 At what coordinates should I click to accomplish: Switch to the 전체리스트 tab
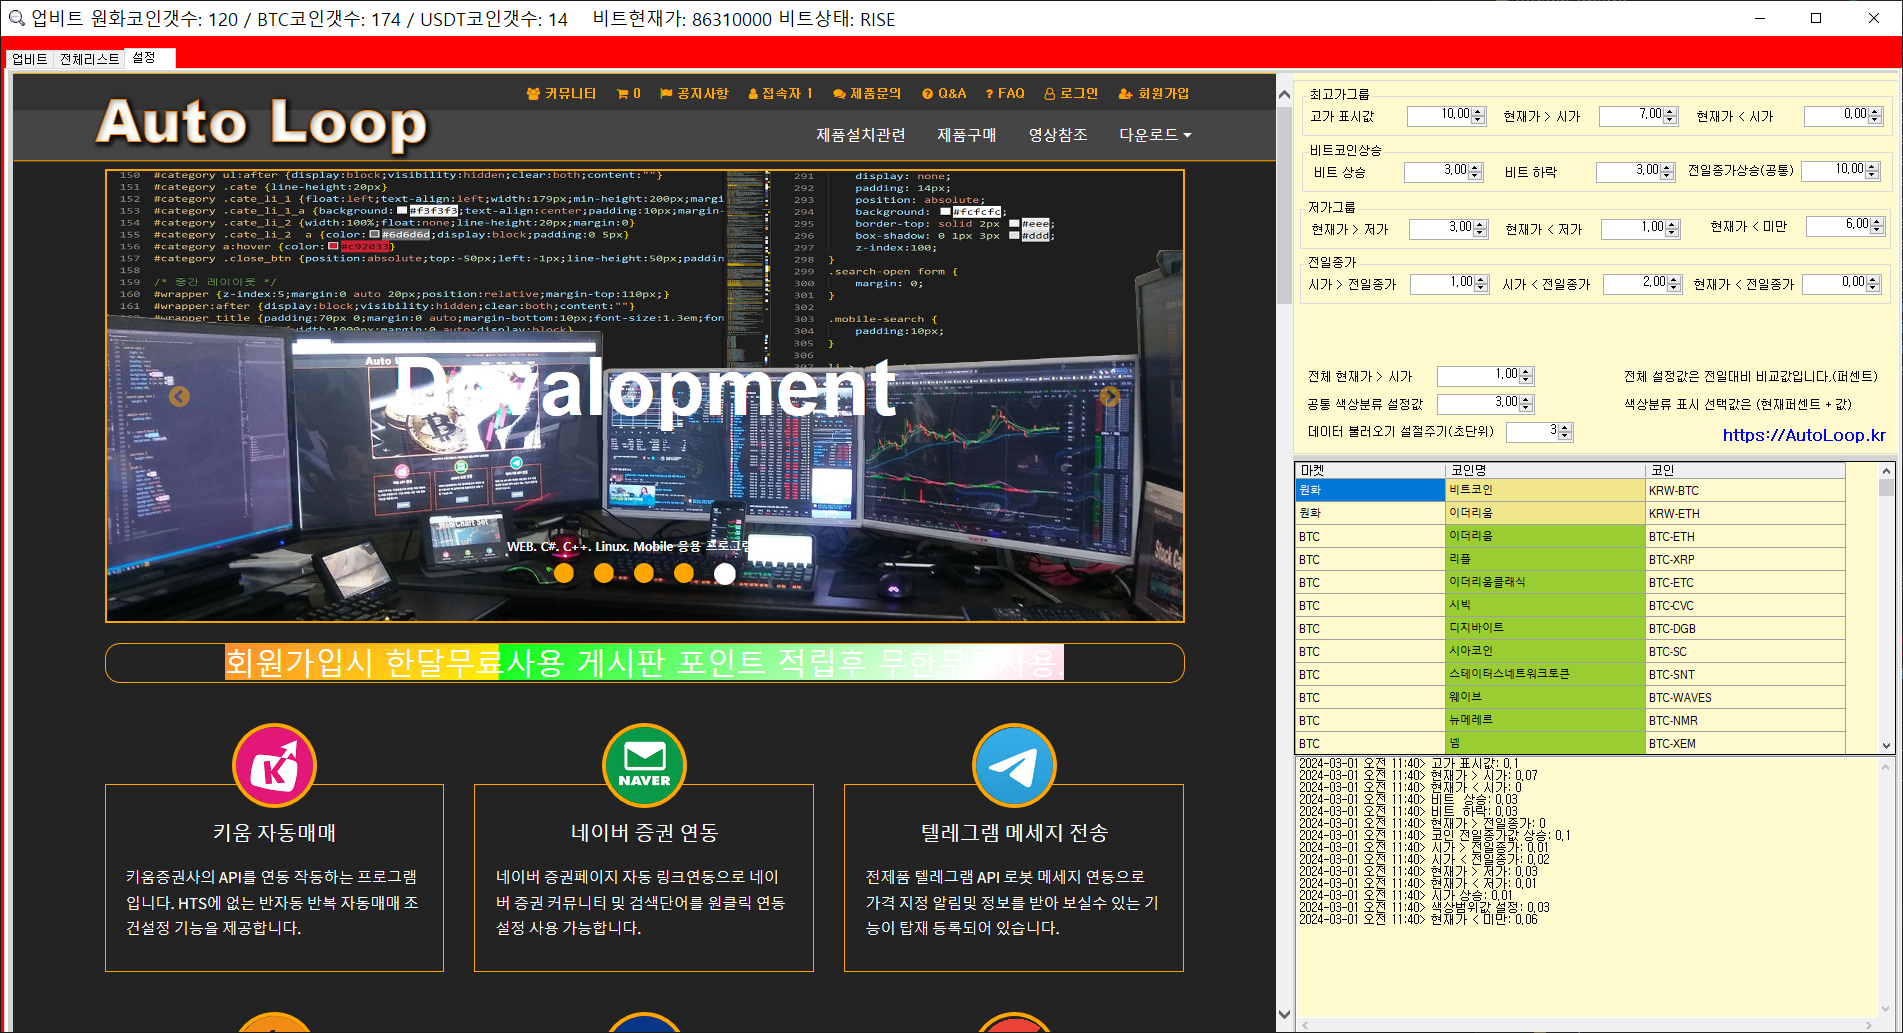tap(89, 59)
